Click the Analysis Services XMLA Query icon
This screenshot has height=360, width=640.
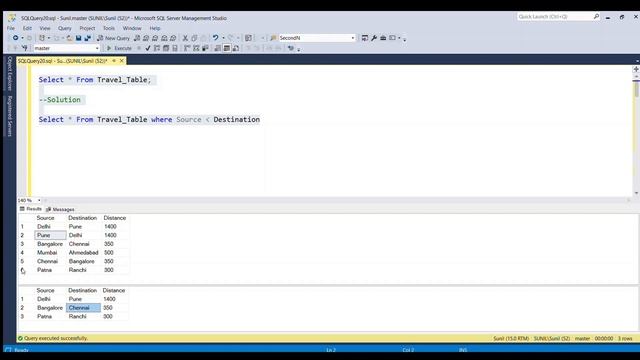(164, 38)
